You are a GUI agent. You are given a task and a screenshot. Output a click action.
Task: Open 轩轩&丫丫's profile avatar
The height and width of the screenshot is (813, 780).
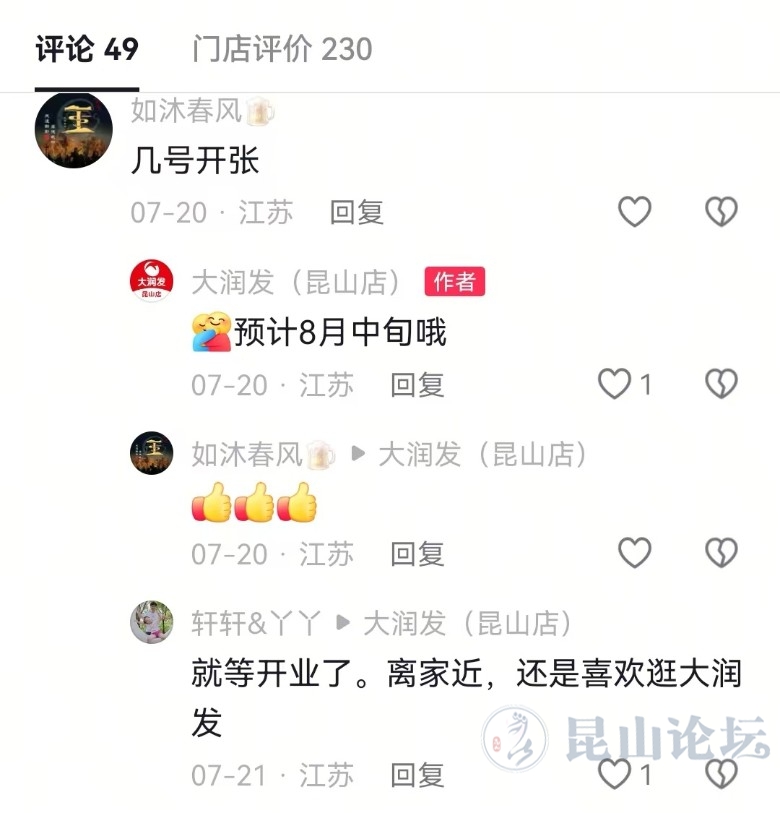151,622
